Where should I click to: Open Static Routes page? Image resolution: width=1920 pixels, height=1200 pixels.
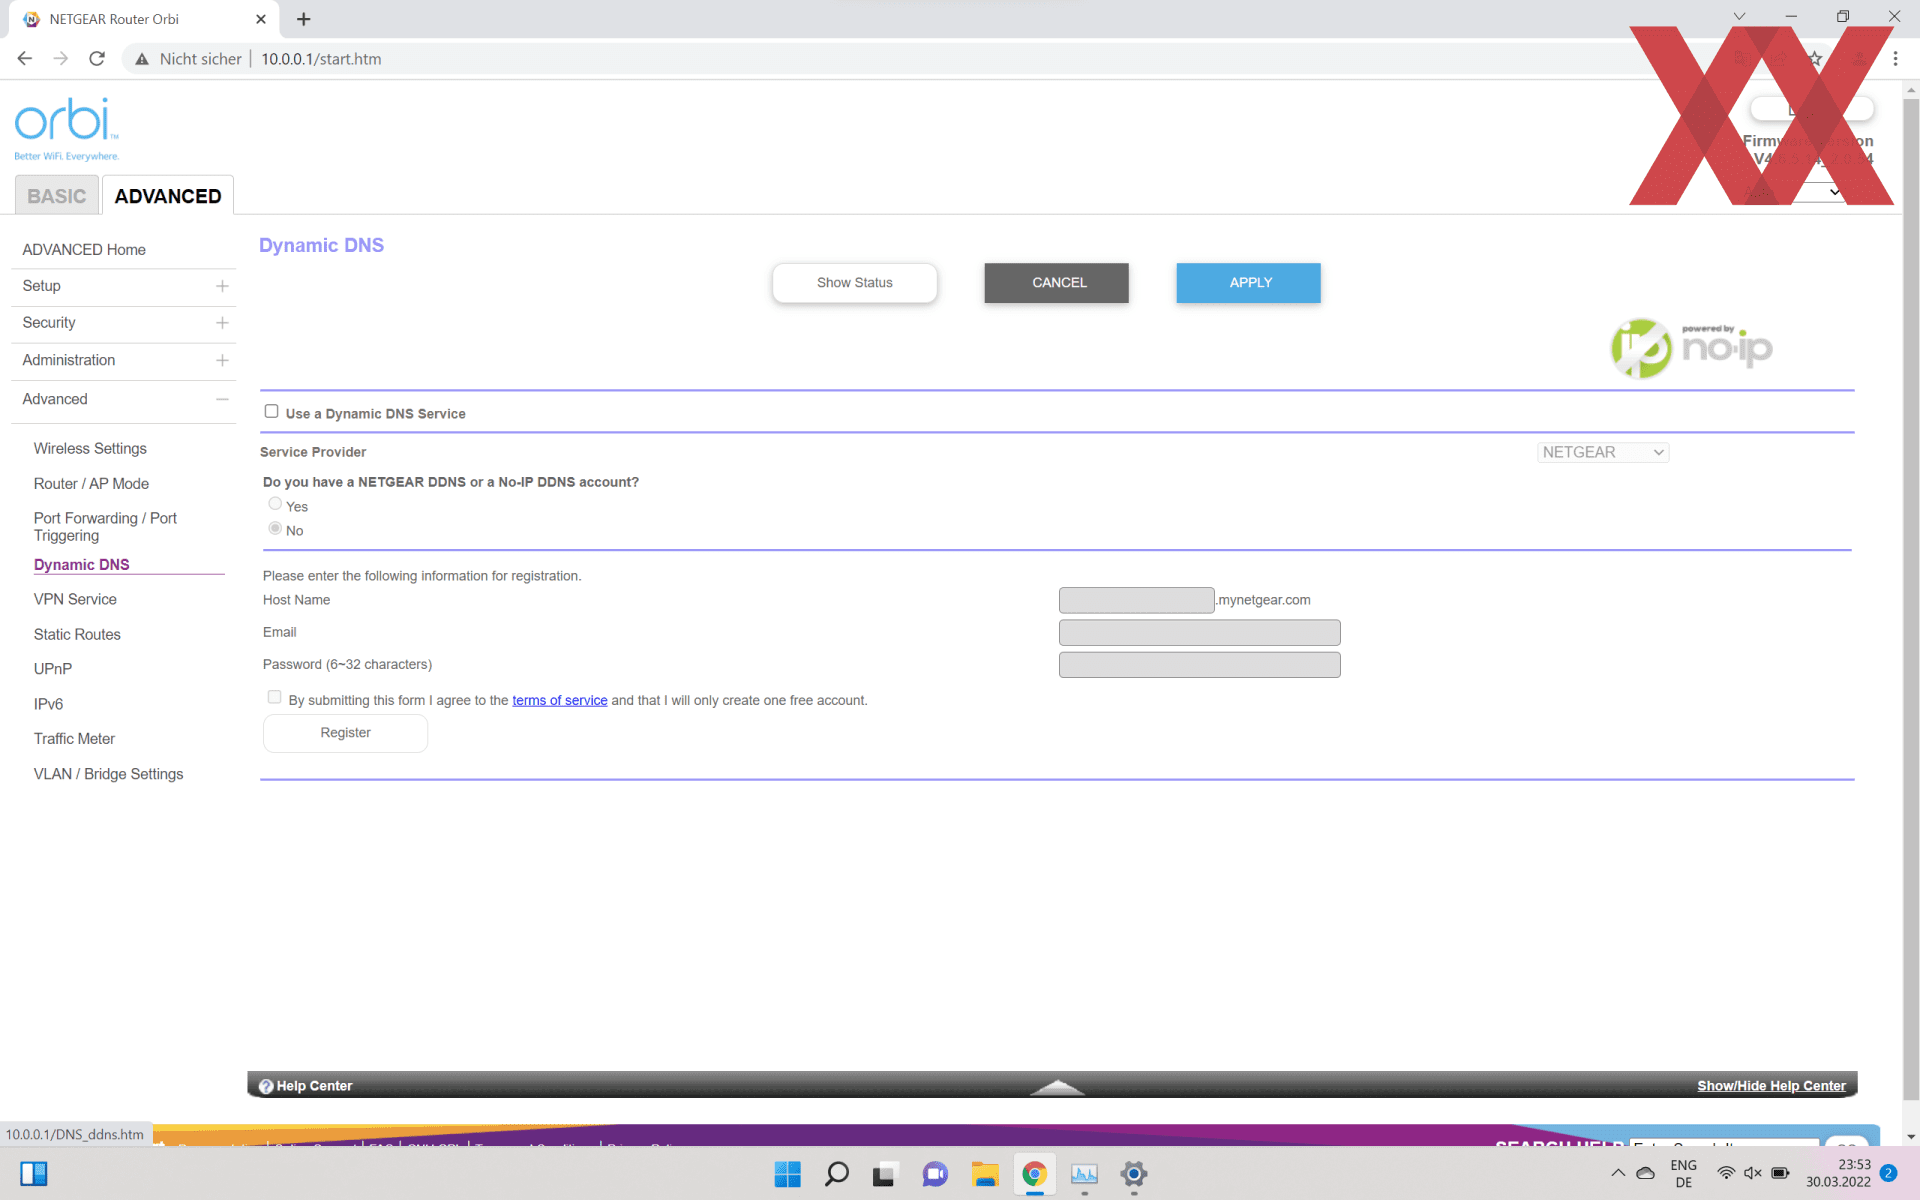pos(77,635)
